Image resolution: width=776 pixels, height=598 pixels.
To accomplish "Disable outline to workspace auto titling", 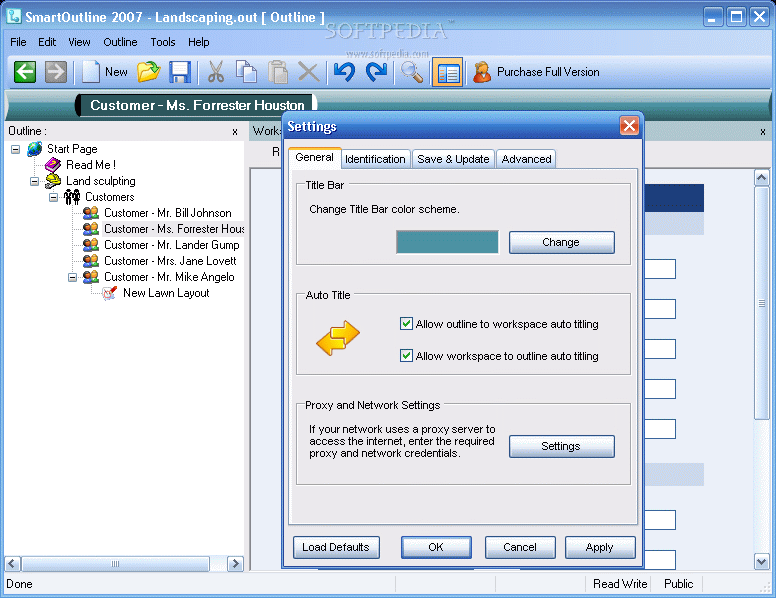I will (x=406, y=324).
